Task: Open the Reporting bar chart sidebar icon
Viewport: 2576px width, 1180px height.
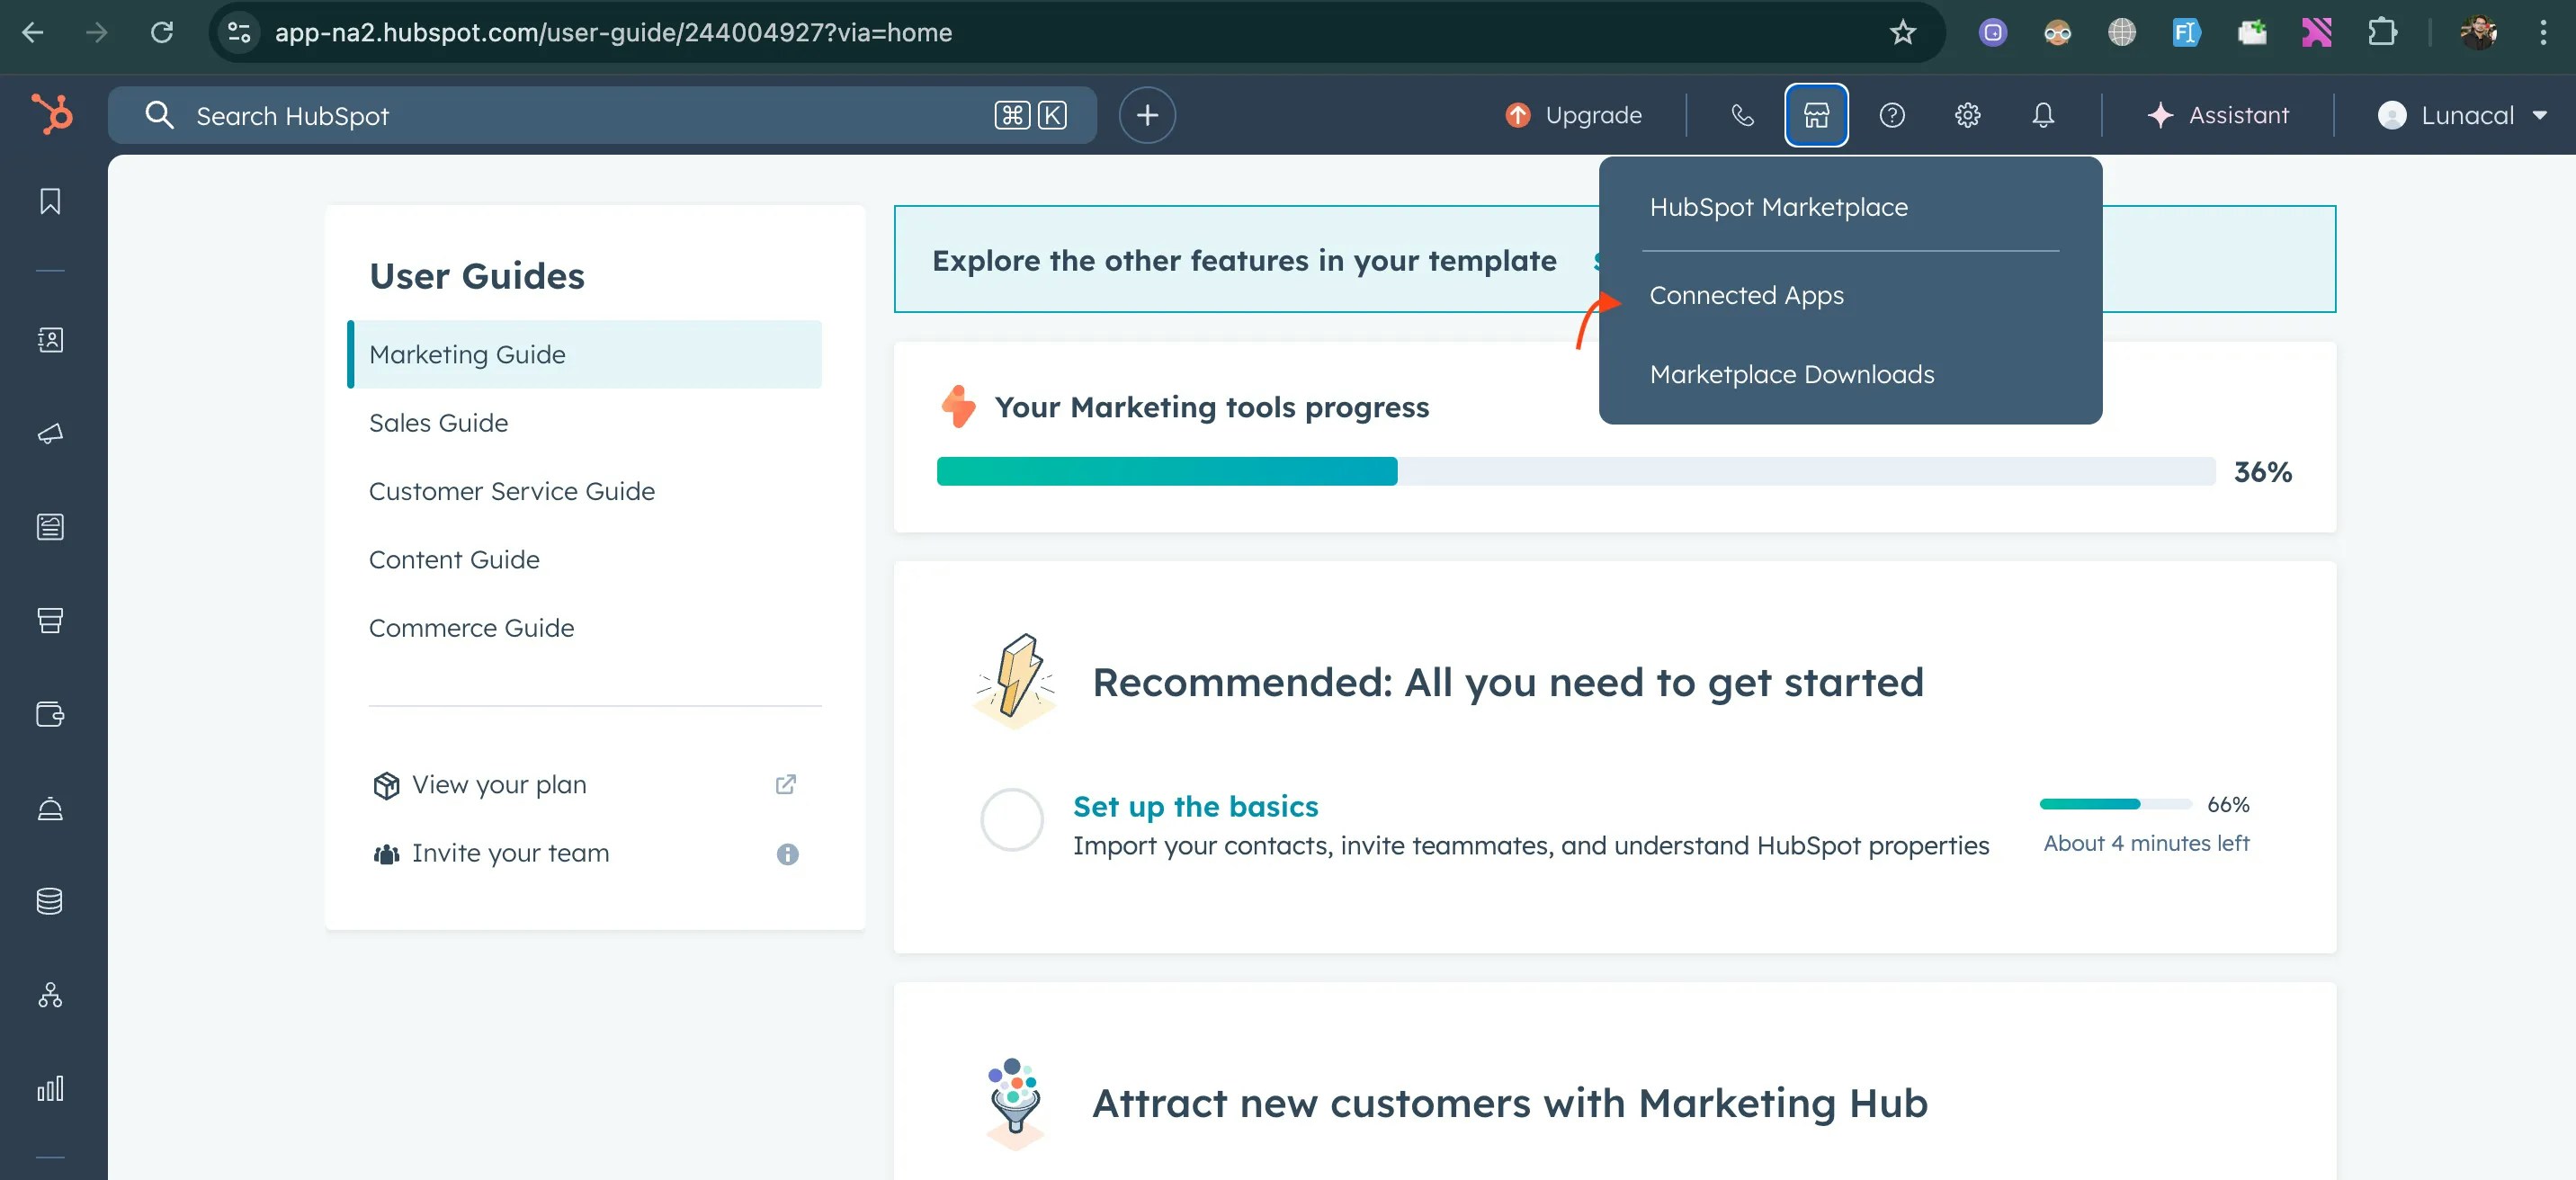Action: coord(50,1088)
